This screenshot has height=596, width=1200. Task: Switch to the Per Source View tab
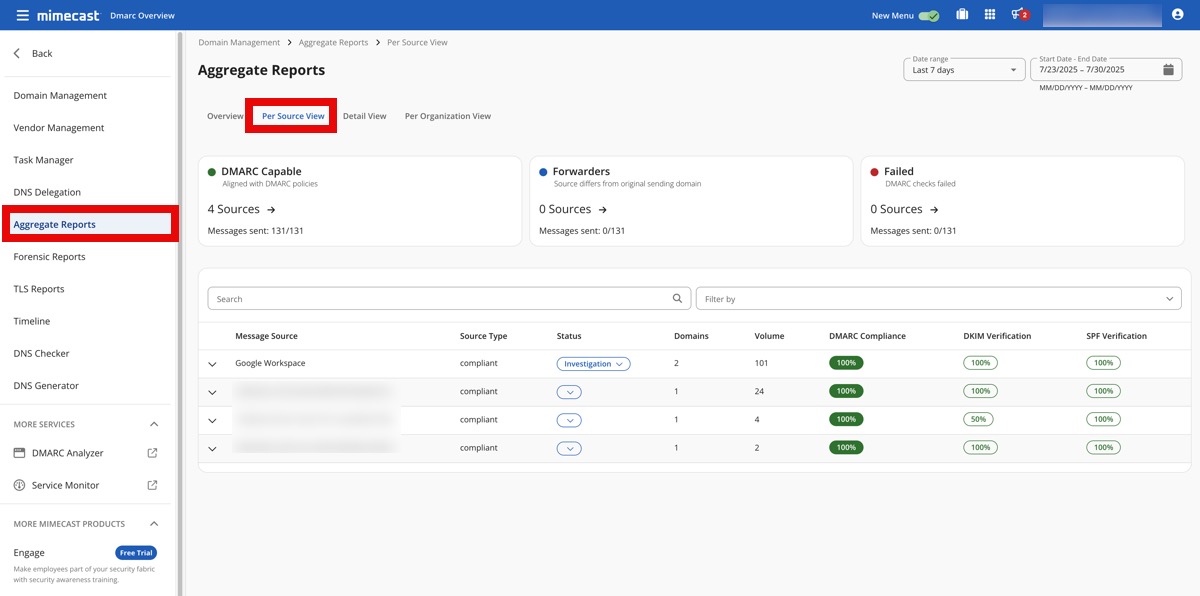point(293,116)
